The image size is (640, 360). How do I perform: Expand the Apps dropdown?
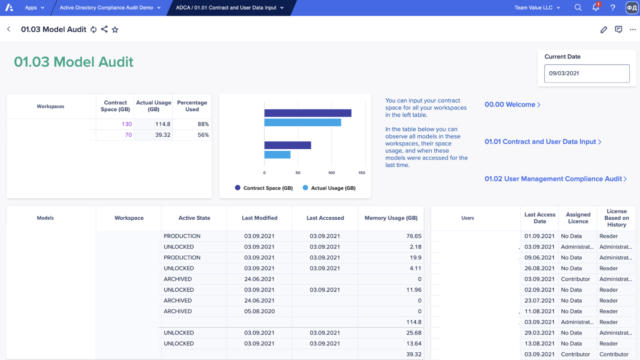(x=35, y=8)
